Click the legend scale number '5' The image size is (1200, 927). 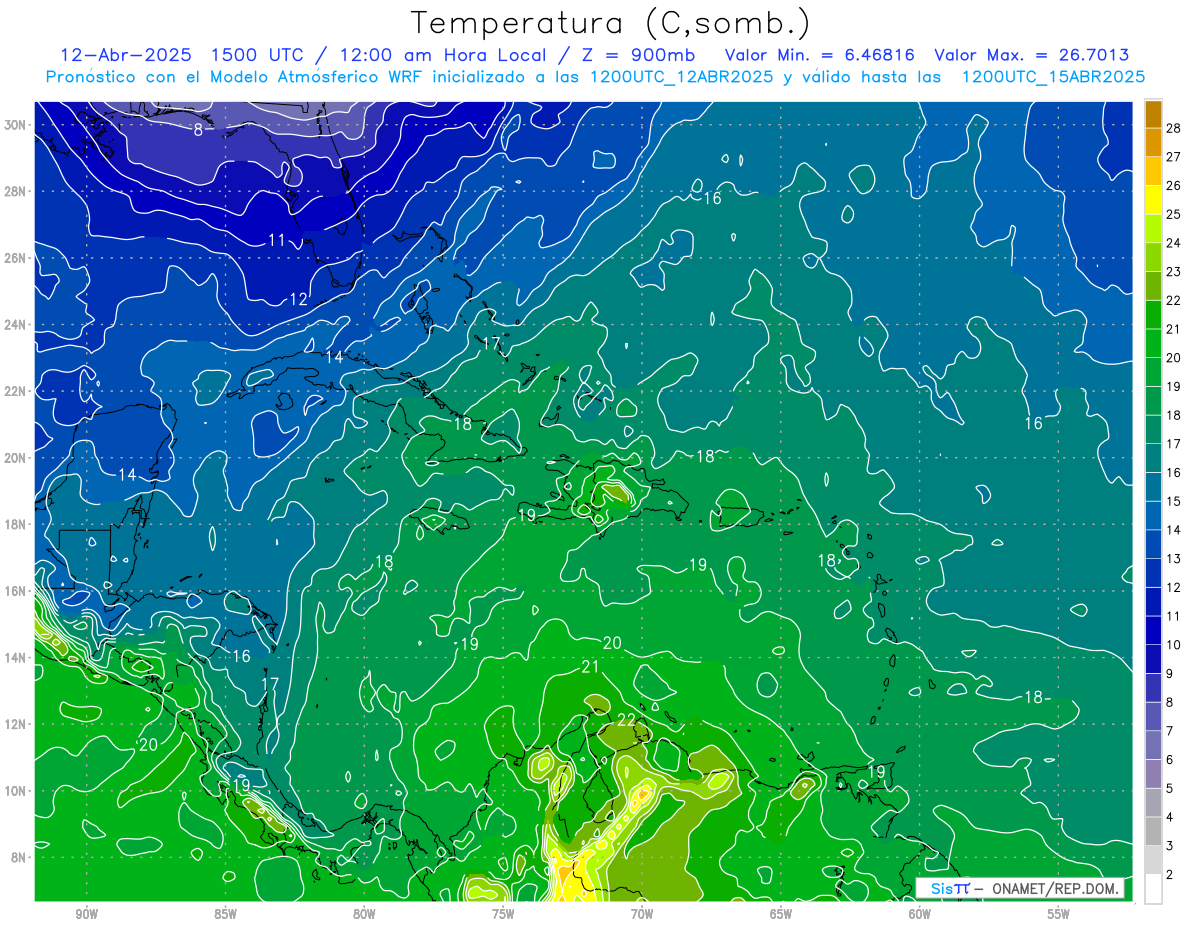[1170, 789]
